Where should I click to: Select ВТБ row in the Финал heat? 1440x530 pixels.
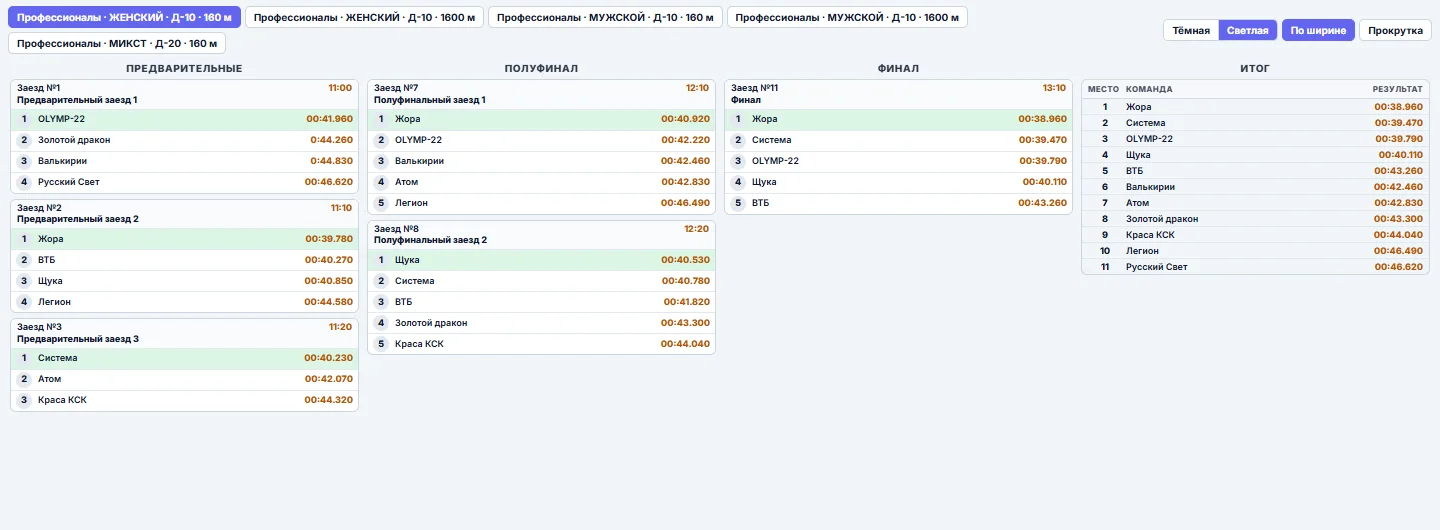[x=898, y=203]
